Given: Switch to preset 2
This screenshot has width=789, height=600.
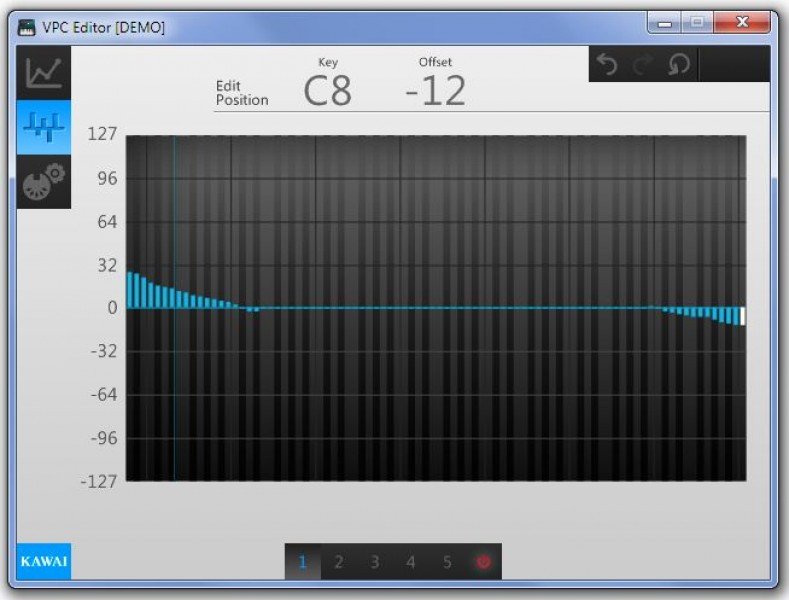Looking at the screenshot, I should pos(339,562).
